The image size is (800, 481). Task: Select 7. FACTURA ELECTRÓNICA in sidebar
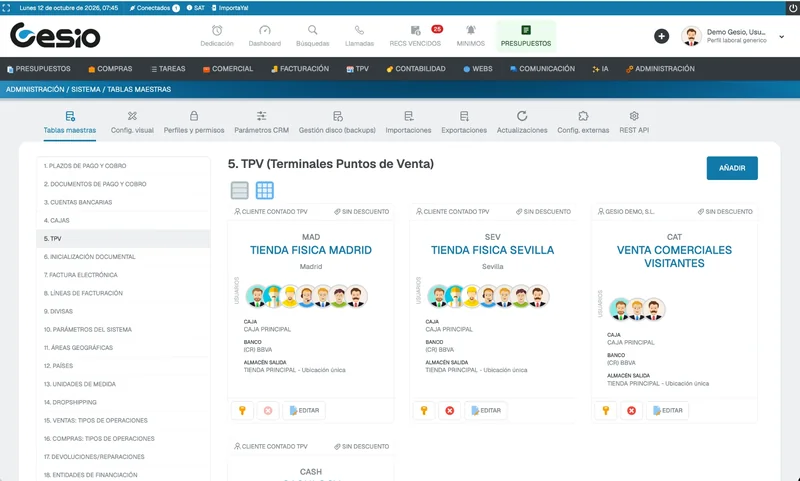coord(123,275)
